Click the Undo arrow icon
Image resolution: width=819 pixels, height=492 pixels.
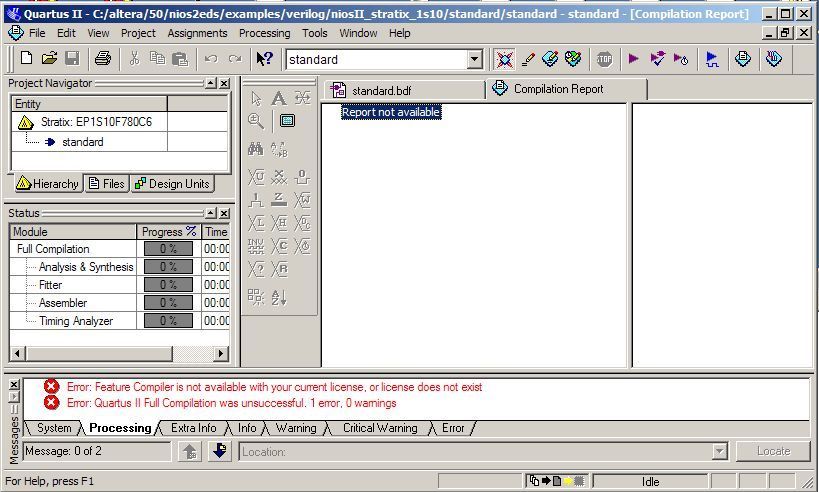211,58
